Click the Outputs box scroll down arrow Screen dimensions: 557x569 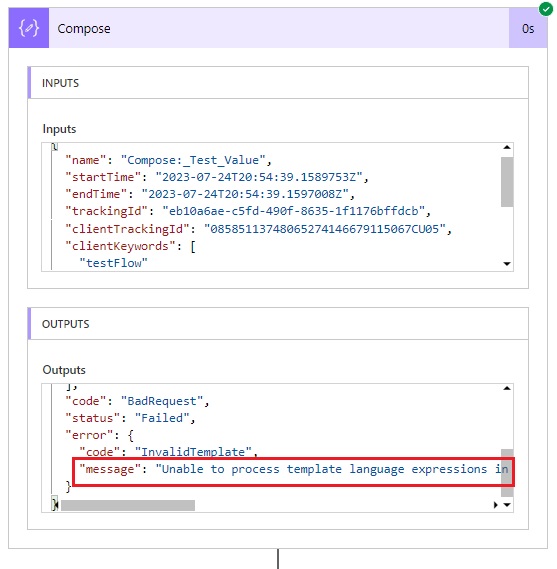(507, 505)
